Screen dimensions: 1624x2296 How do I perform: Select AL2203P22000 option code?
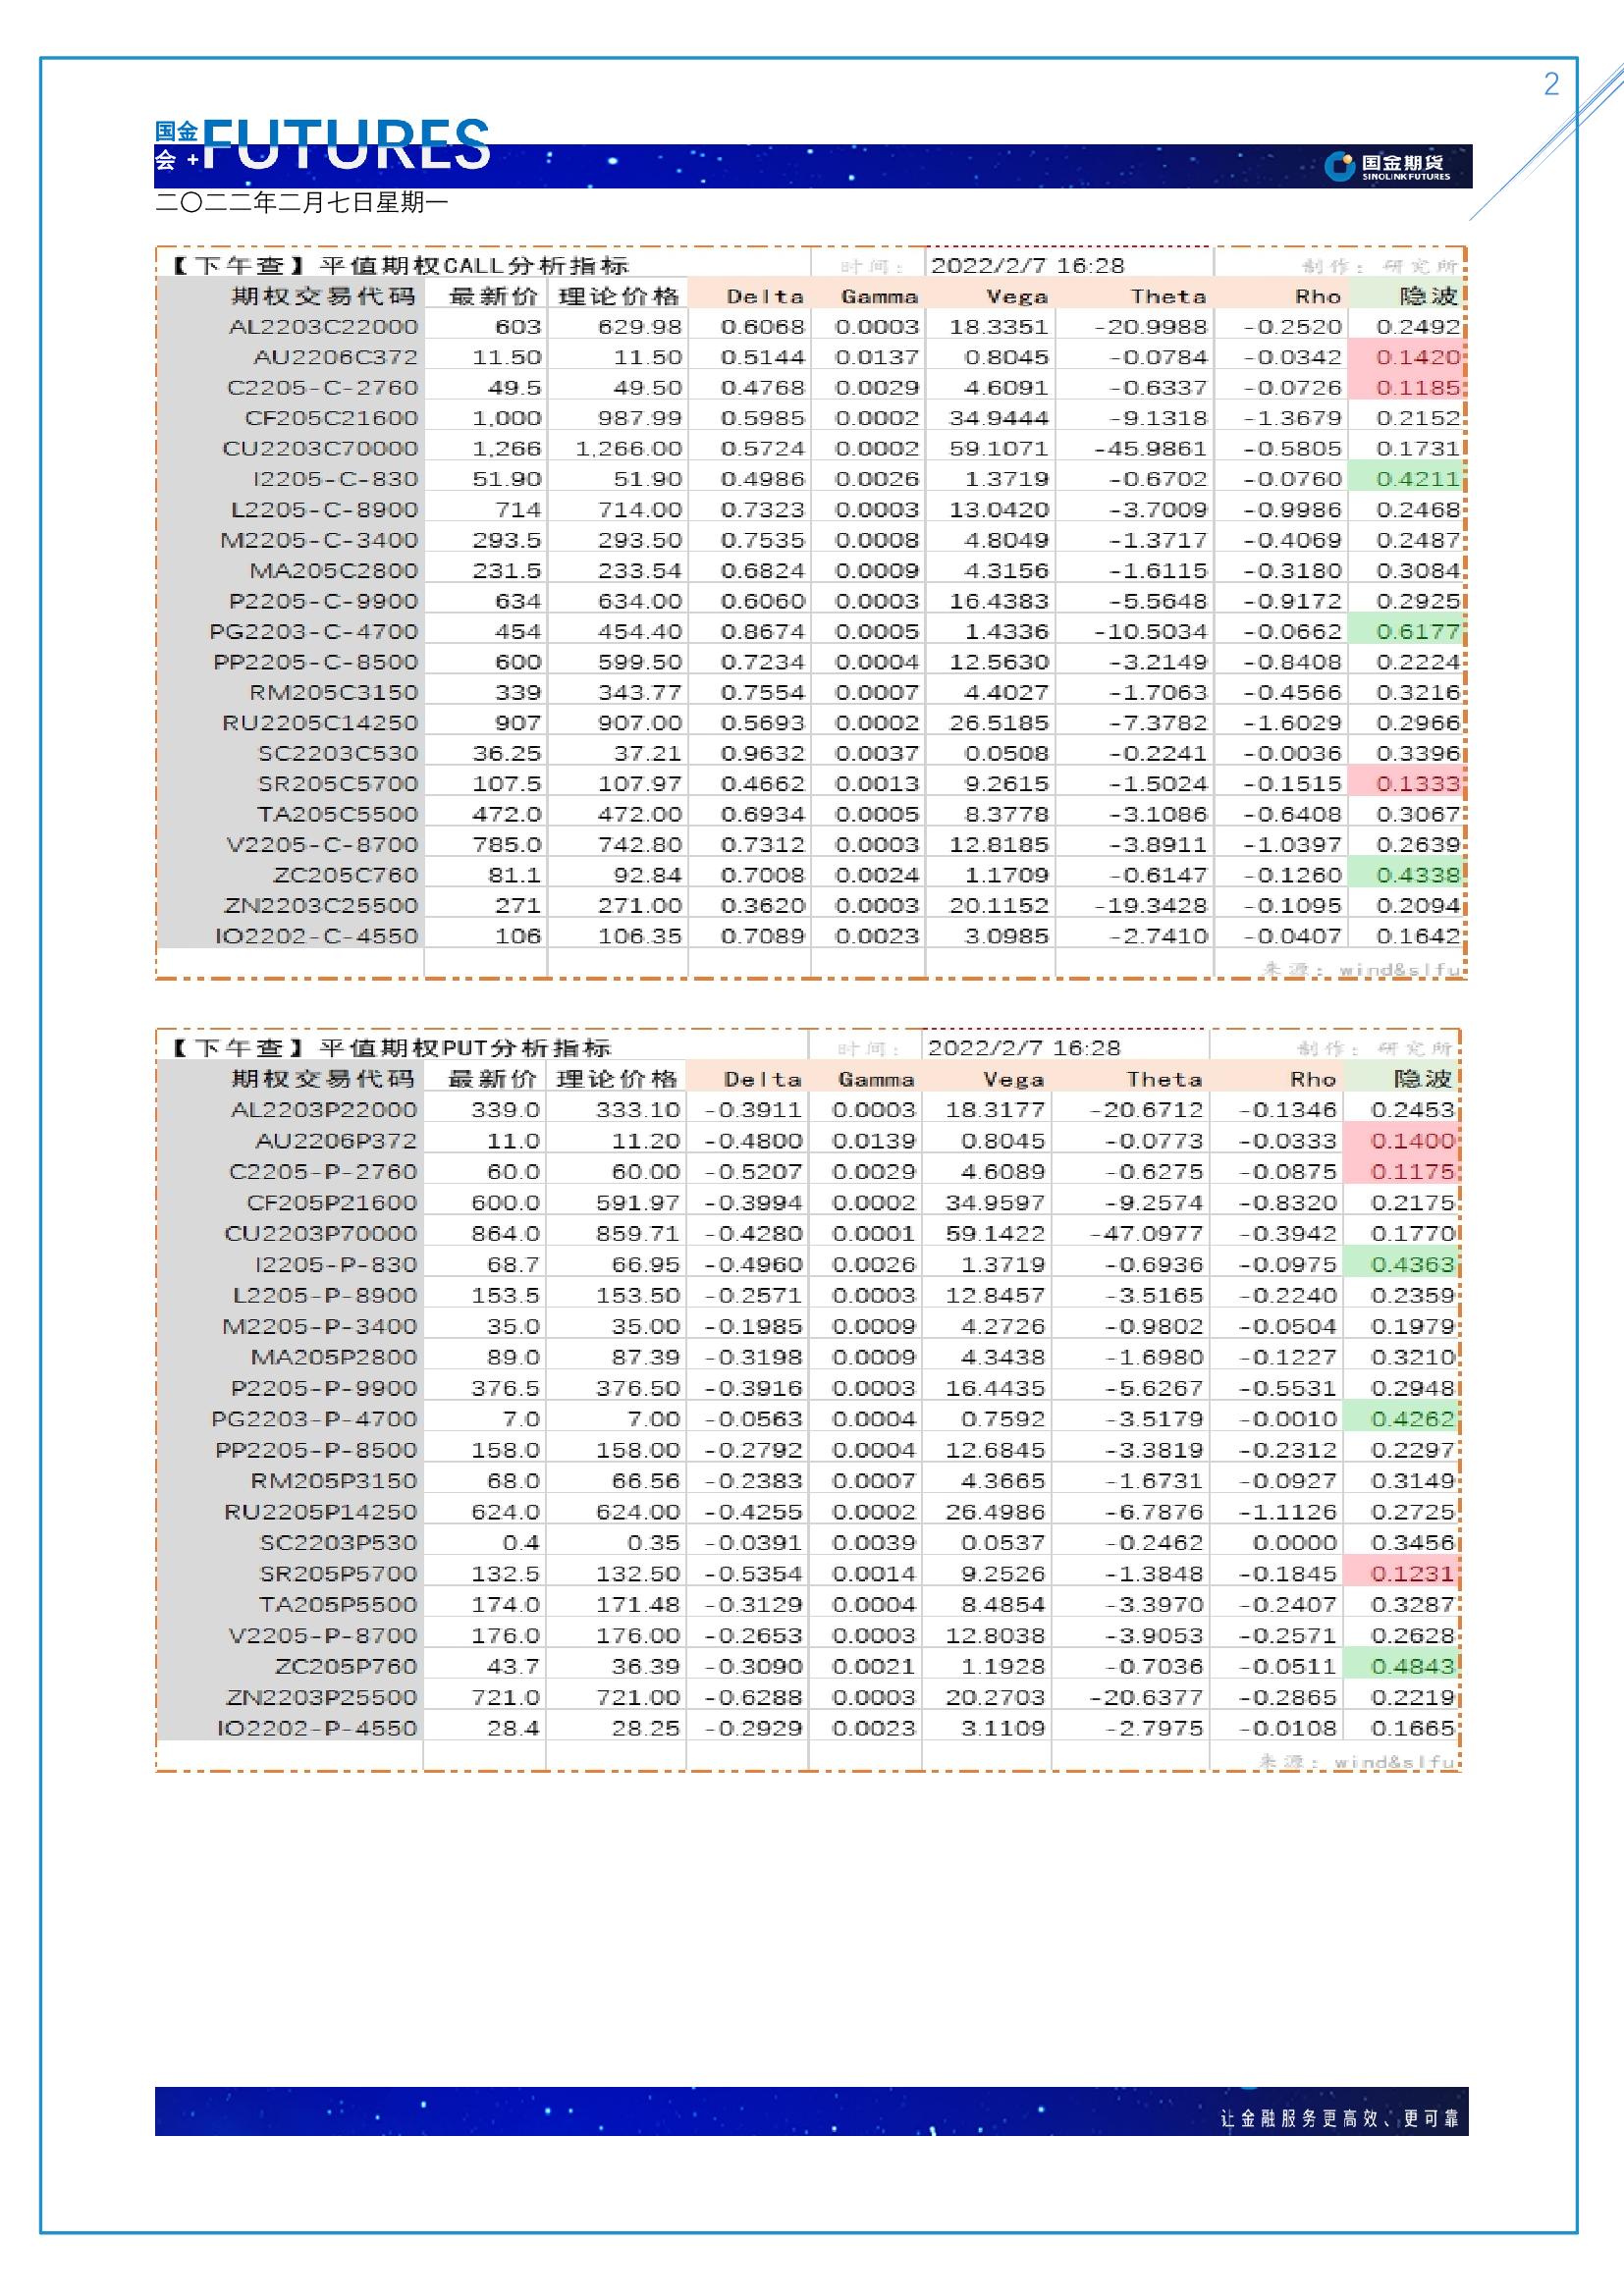[x=324, y=1110]
